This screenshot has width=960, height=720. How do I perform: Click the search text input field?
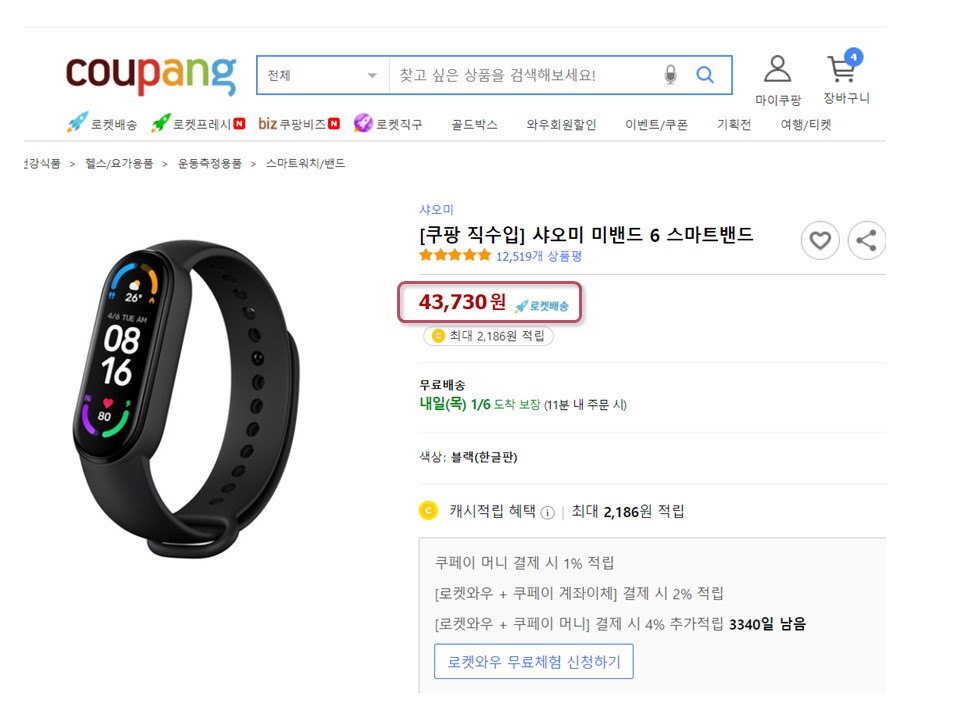[x=525, y=75]
